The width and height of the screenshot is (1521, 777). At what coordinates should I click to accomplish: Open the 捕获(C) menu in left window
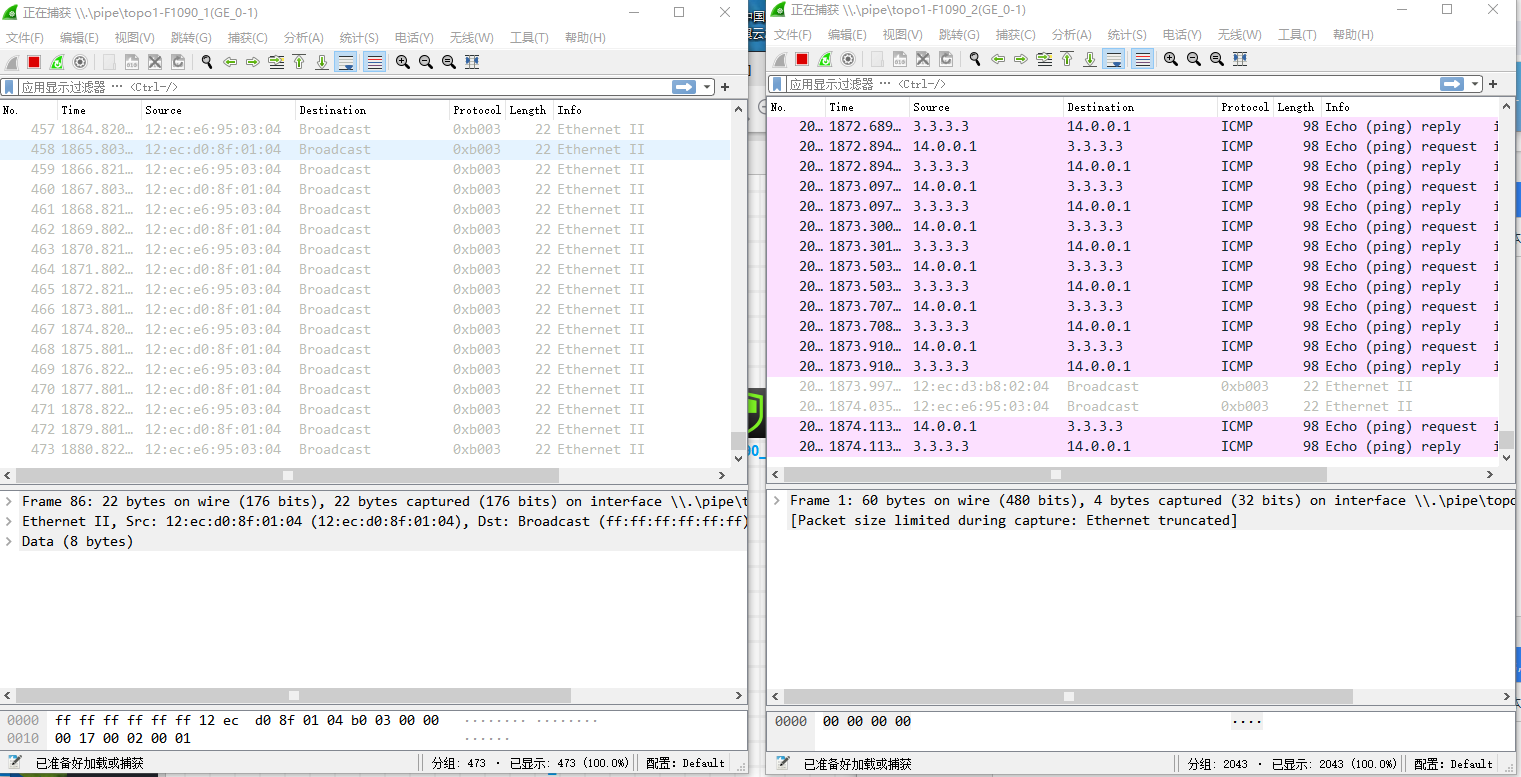pyautogui.click(x=248, y=38)
